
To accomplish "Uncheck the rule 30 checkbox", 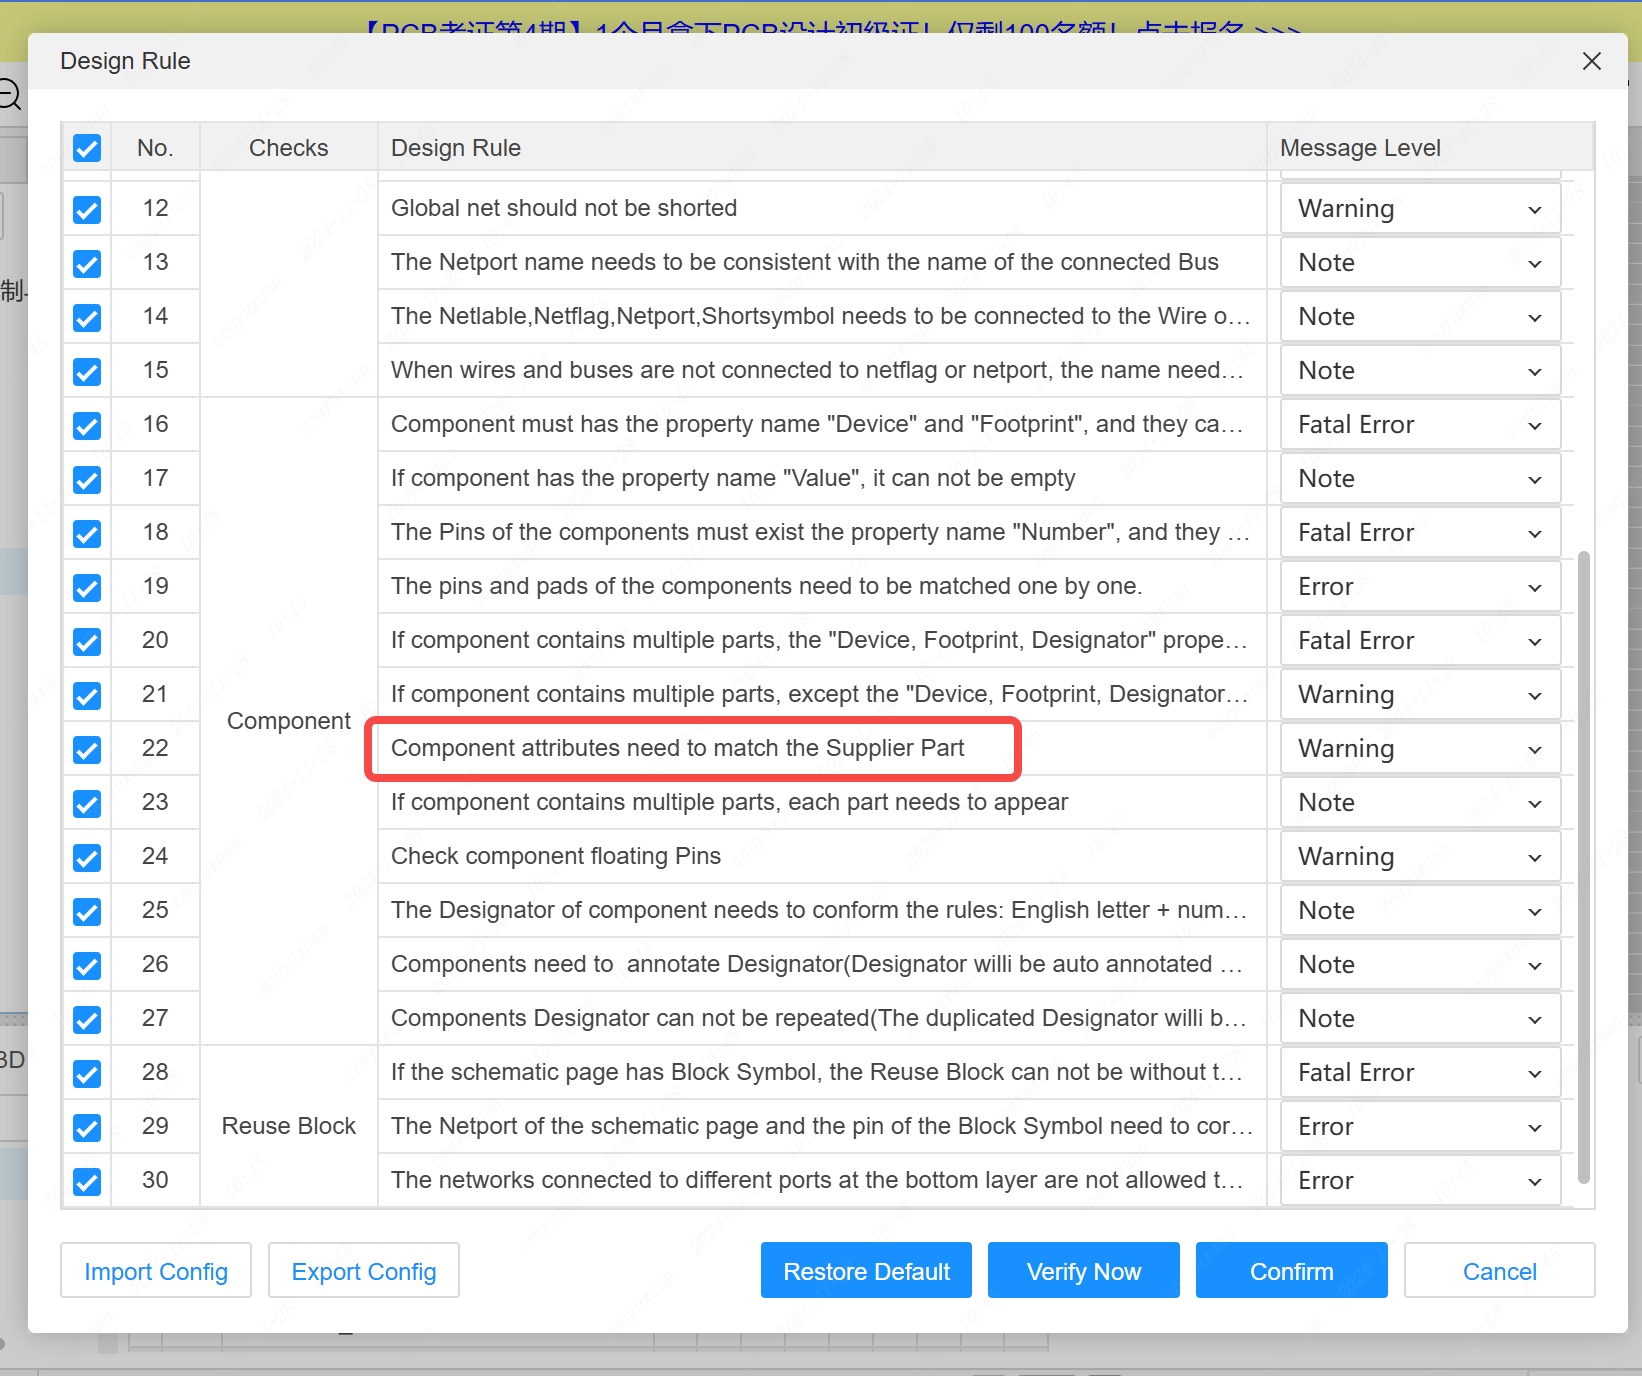I will [87, 1181].
